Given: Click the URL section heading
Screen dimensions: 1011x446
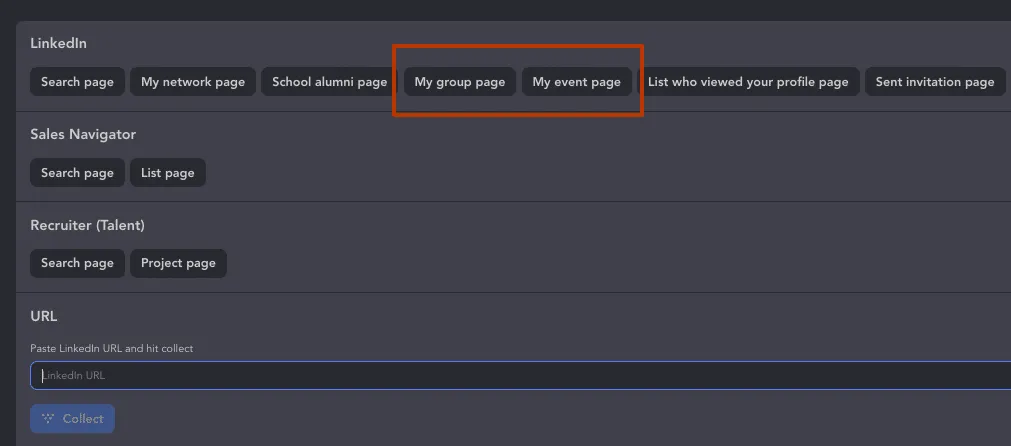Looking at the screenshot, I should click(x=44, y=316).
